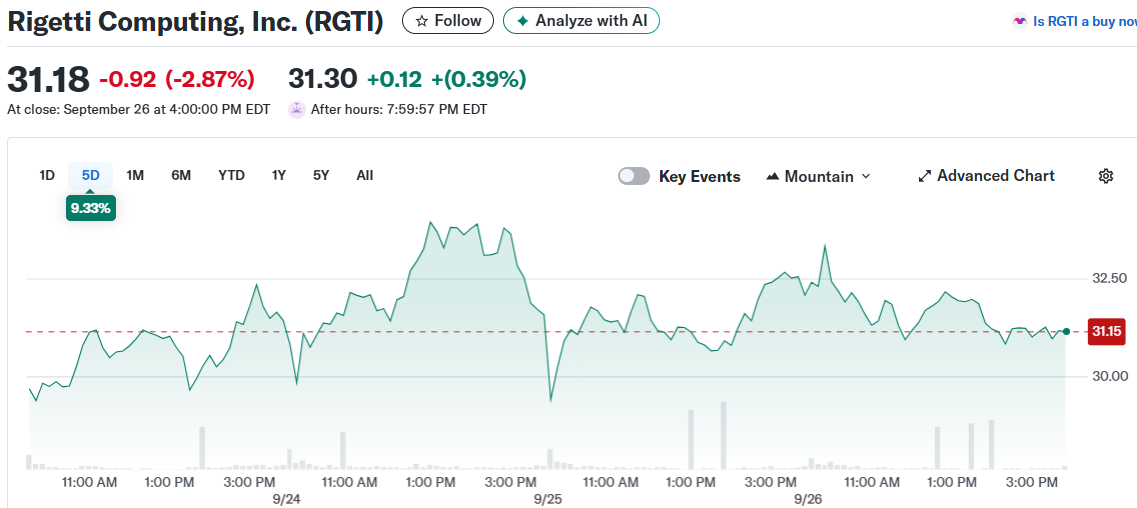This screenshot has width=1137, height=508.
Task: Click the 'At close: September 26' text
Action: pos(138,110)
